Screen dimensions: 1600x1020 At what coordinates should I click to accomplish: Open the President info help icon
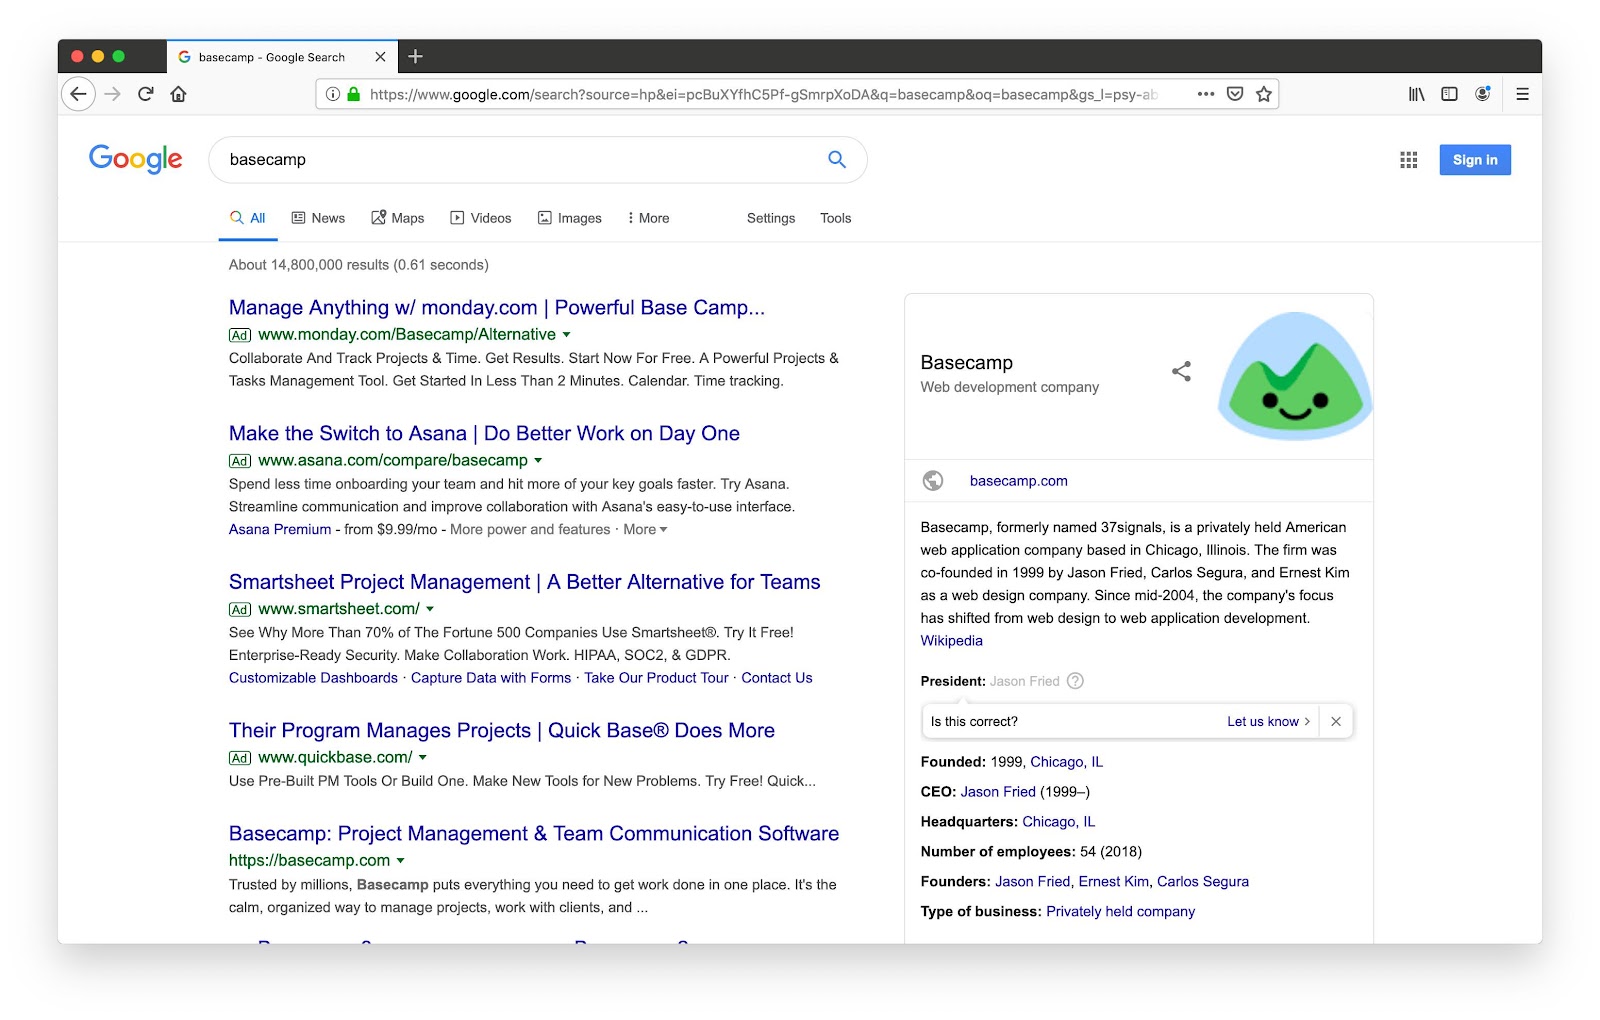[1075, 681]
